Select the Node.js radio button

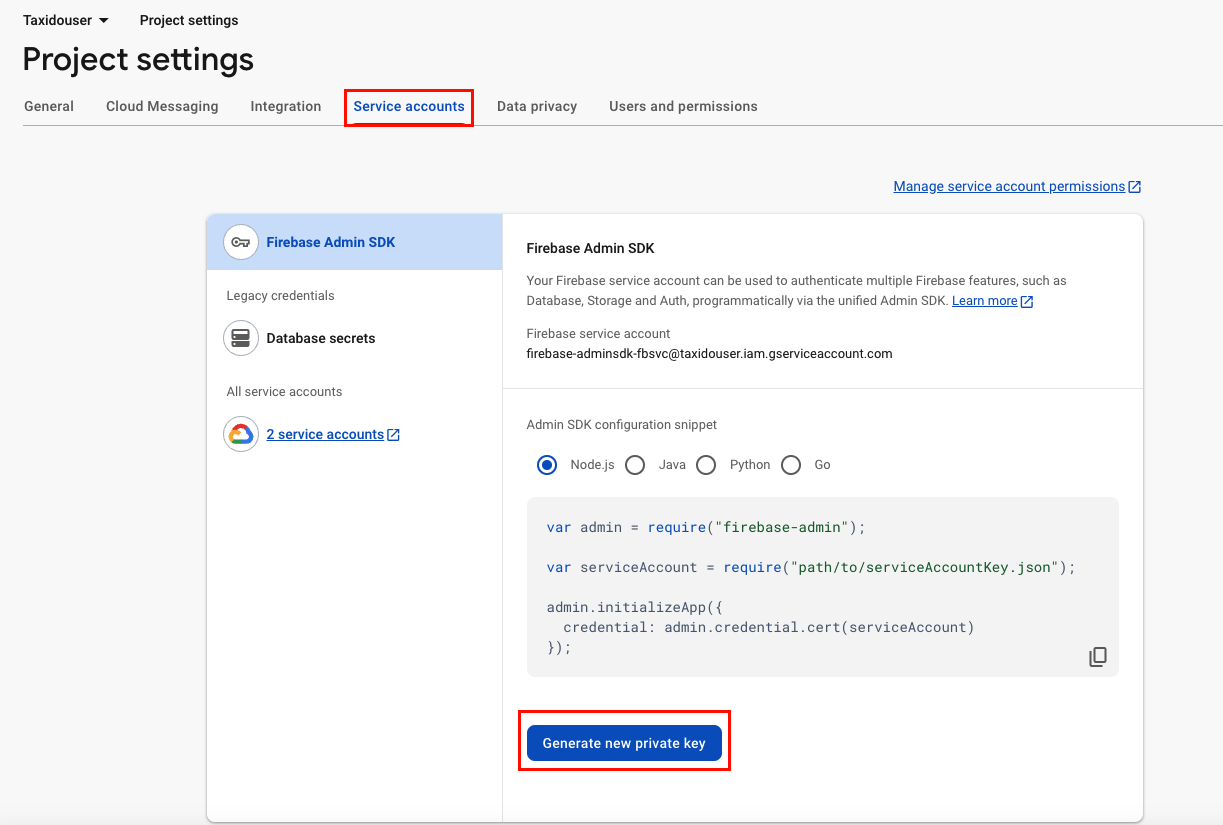[x=547, y=465]
